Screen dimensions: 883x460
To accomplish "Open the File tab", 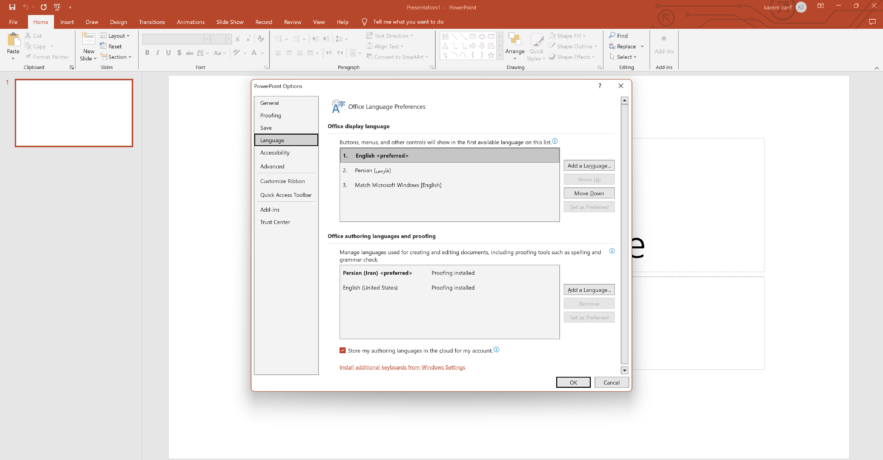I will (13, 22).
